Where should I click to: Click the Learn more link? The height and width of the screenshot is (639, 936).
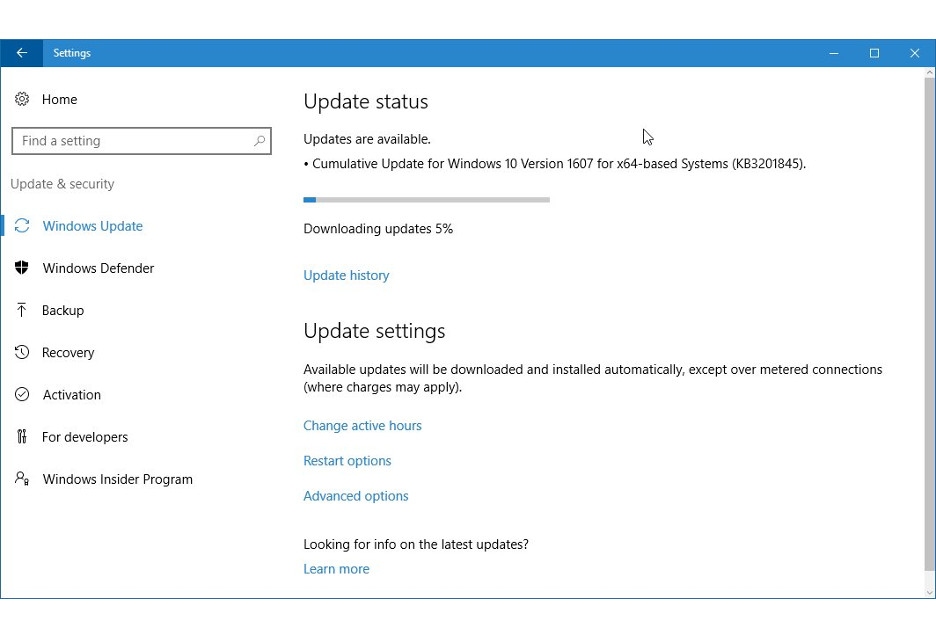336,569
